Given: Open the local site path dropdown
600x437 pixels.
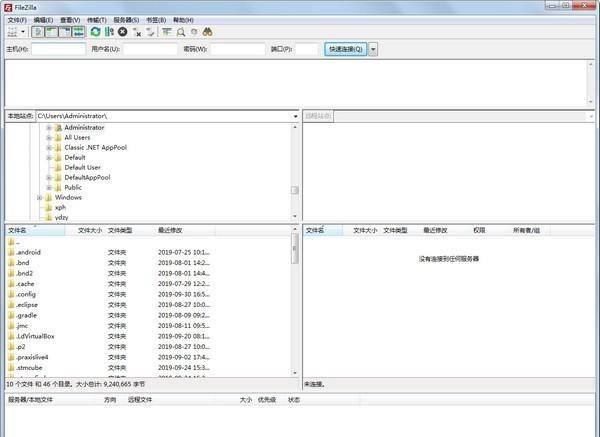Looking at the screenshot, I should point(295,116).
